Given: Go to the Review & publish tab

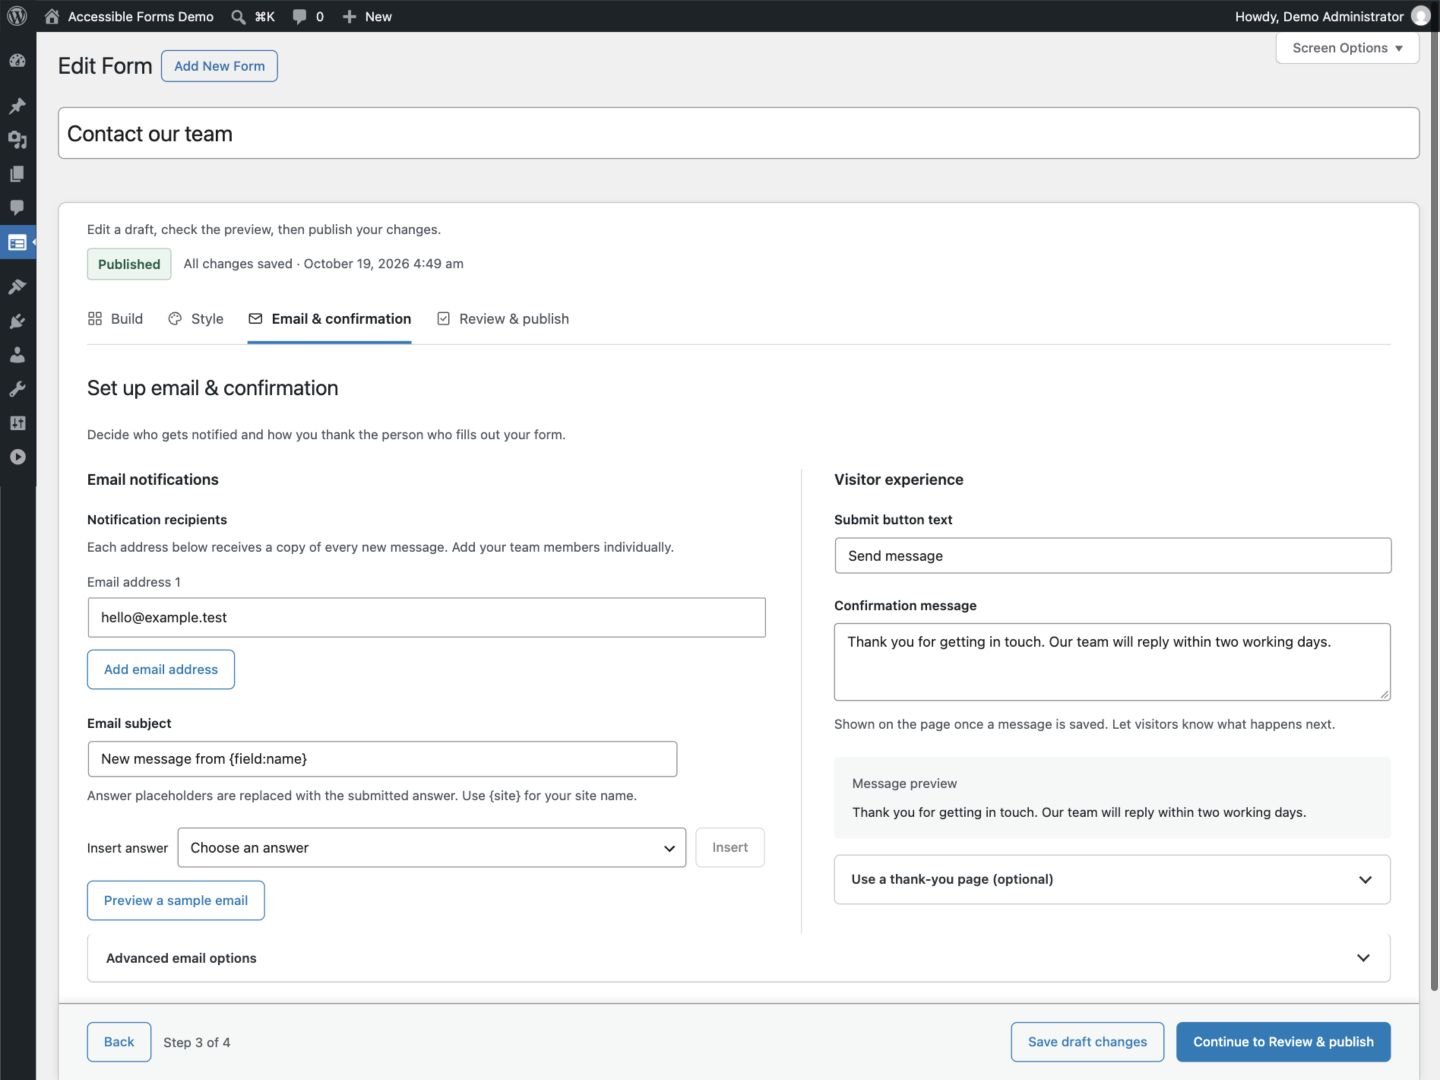Looking at the screenshot, I should point(503,319).
